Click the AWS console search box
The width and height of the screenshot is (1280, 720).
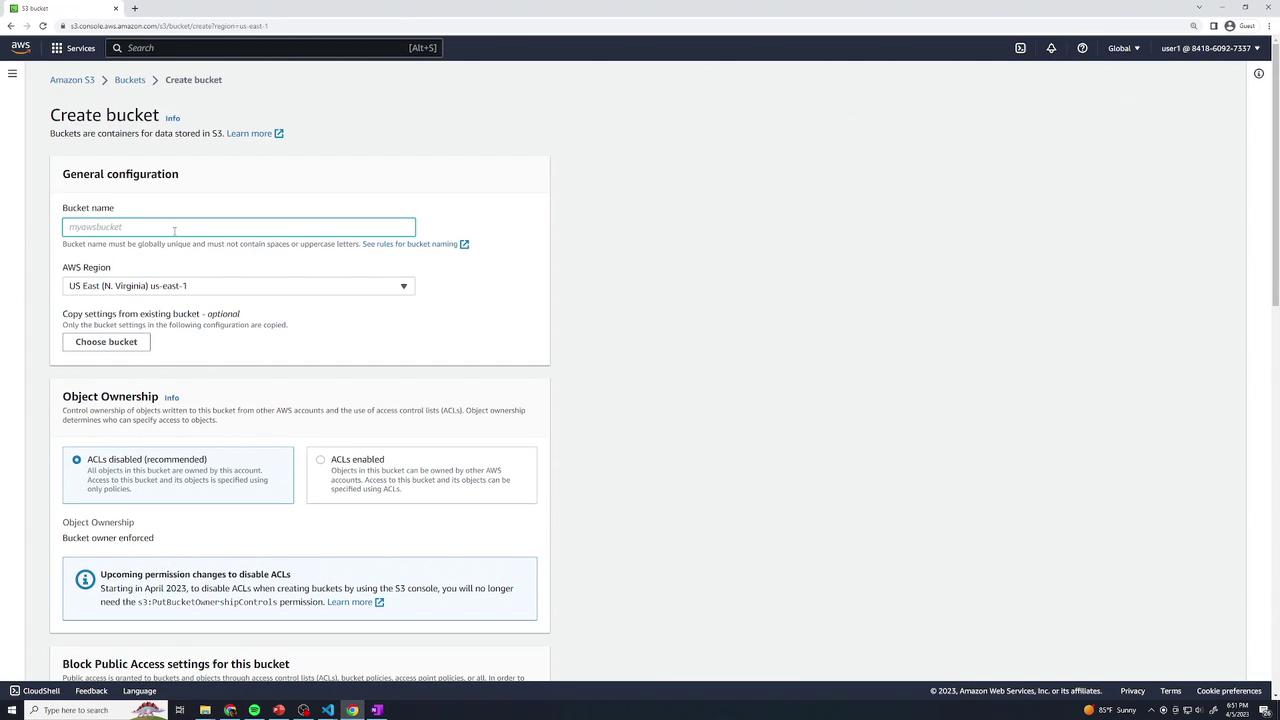[x=274, y=48]
